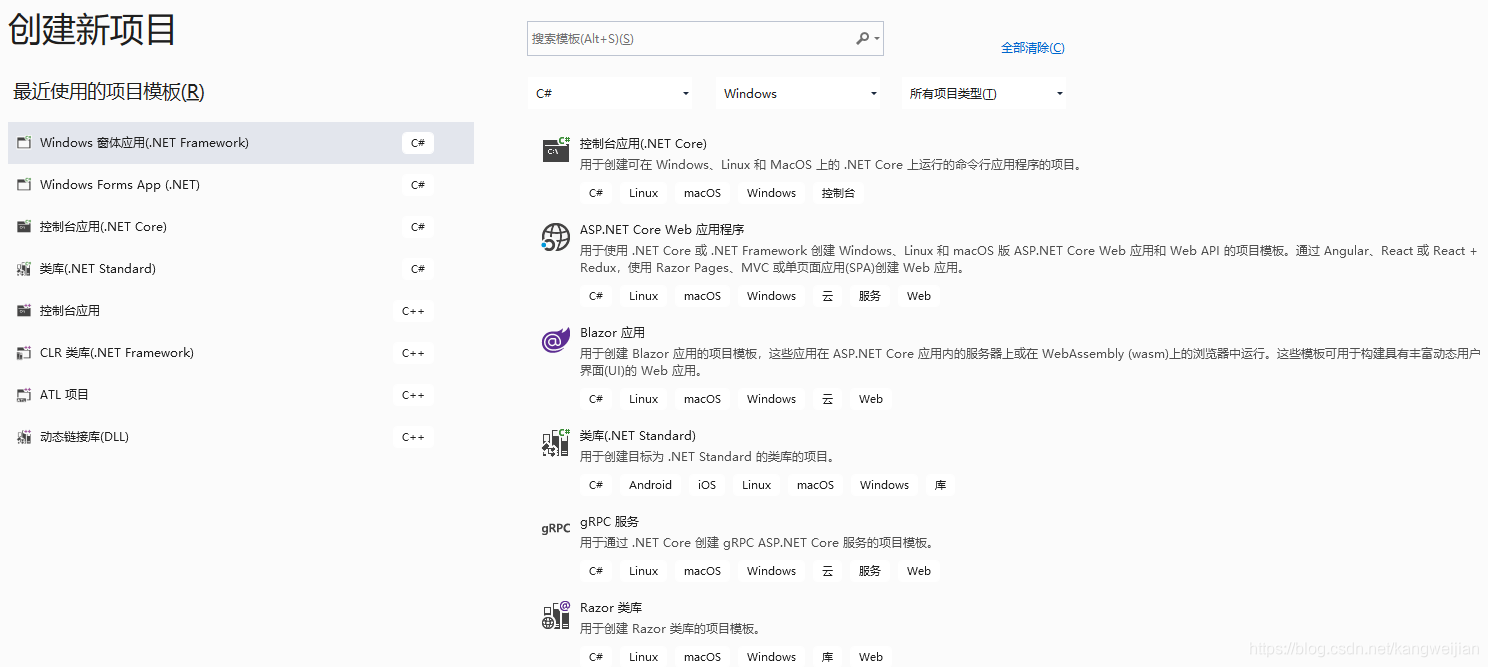Click Blazor 应用 description text
This screenshot has width=1488, height=667.
(x=1030, y=362)
